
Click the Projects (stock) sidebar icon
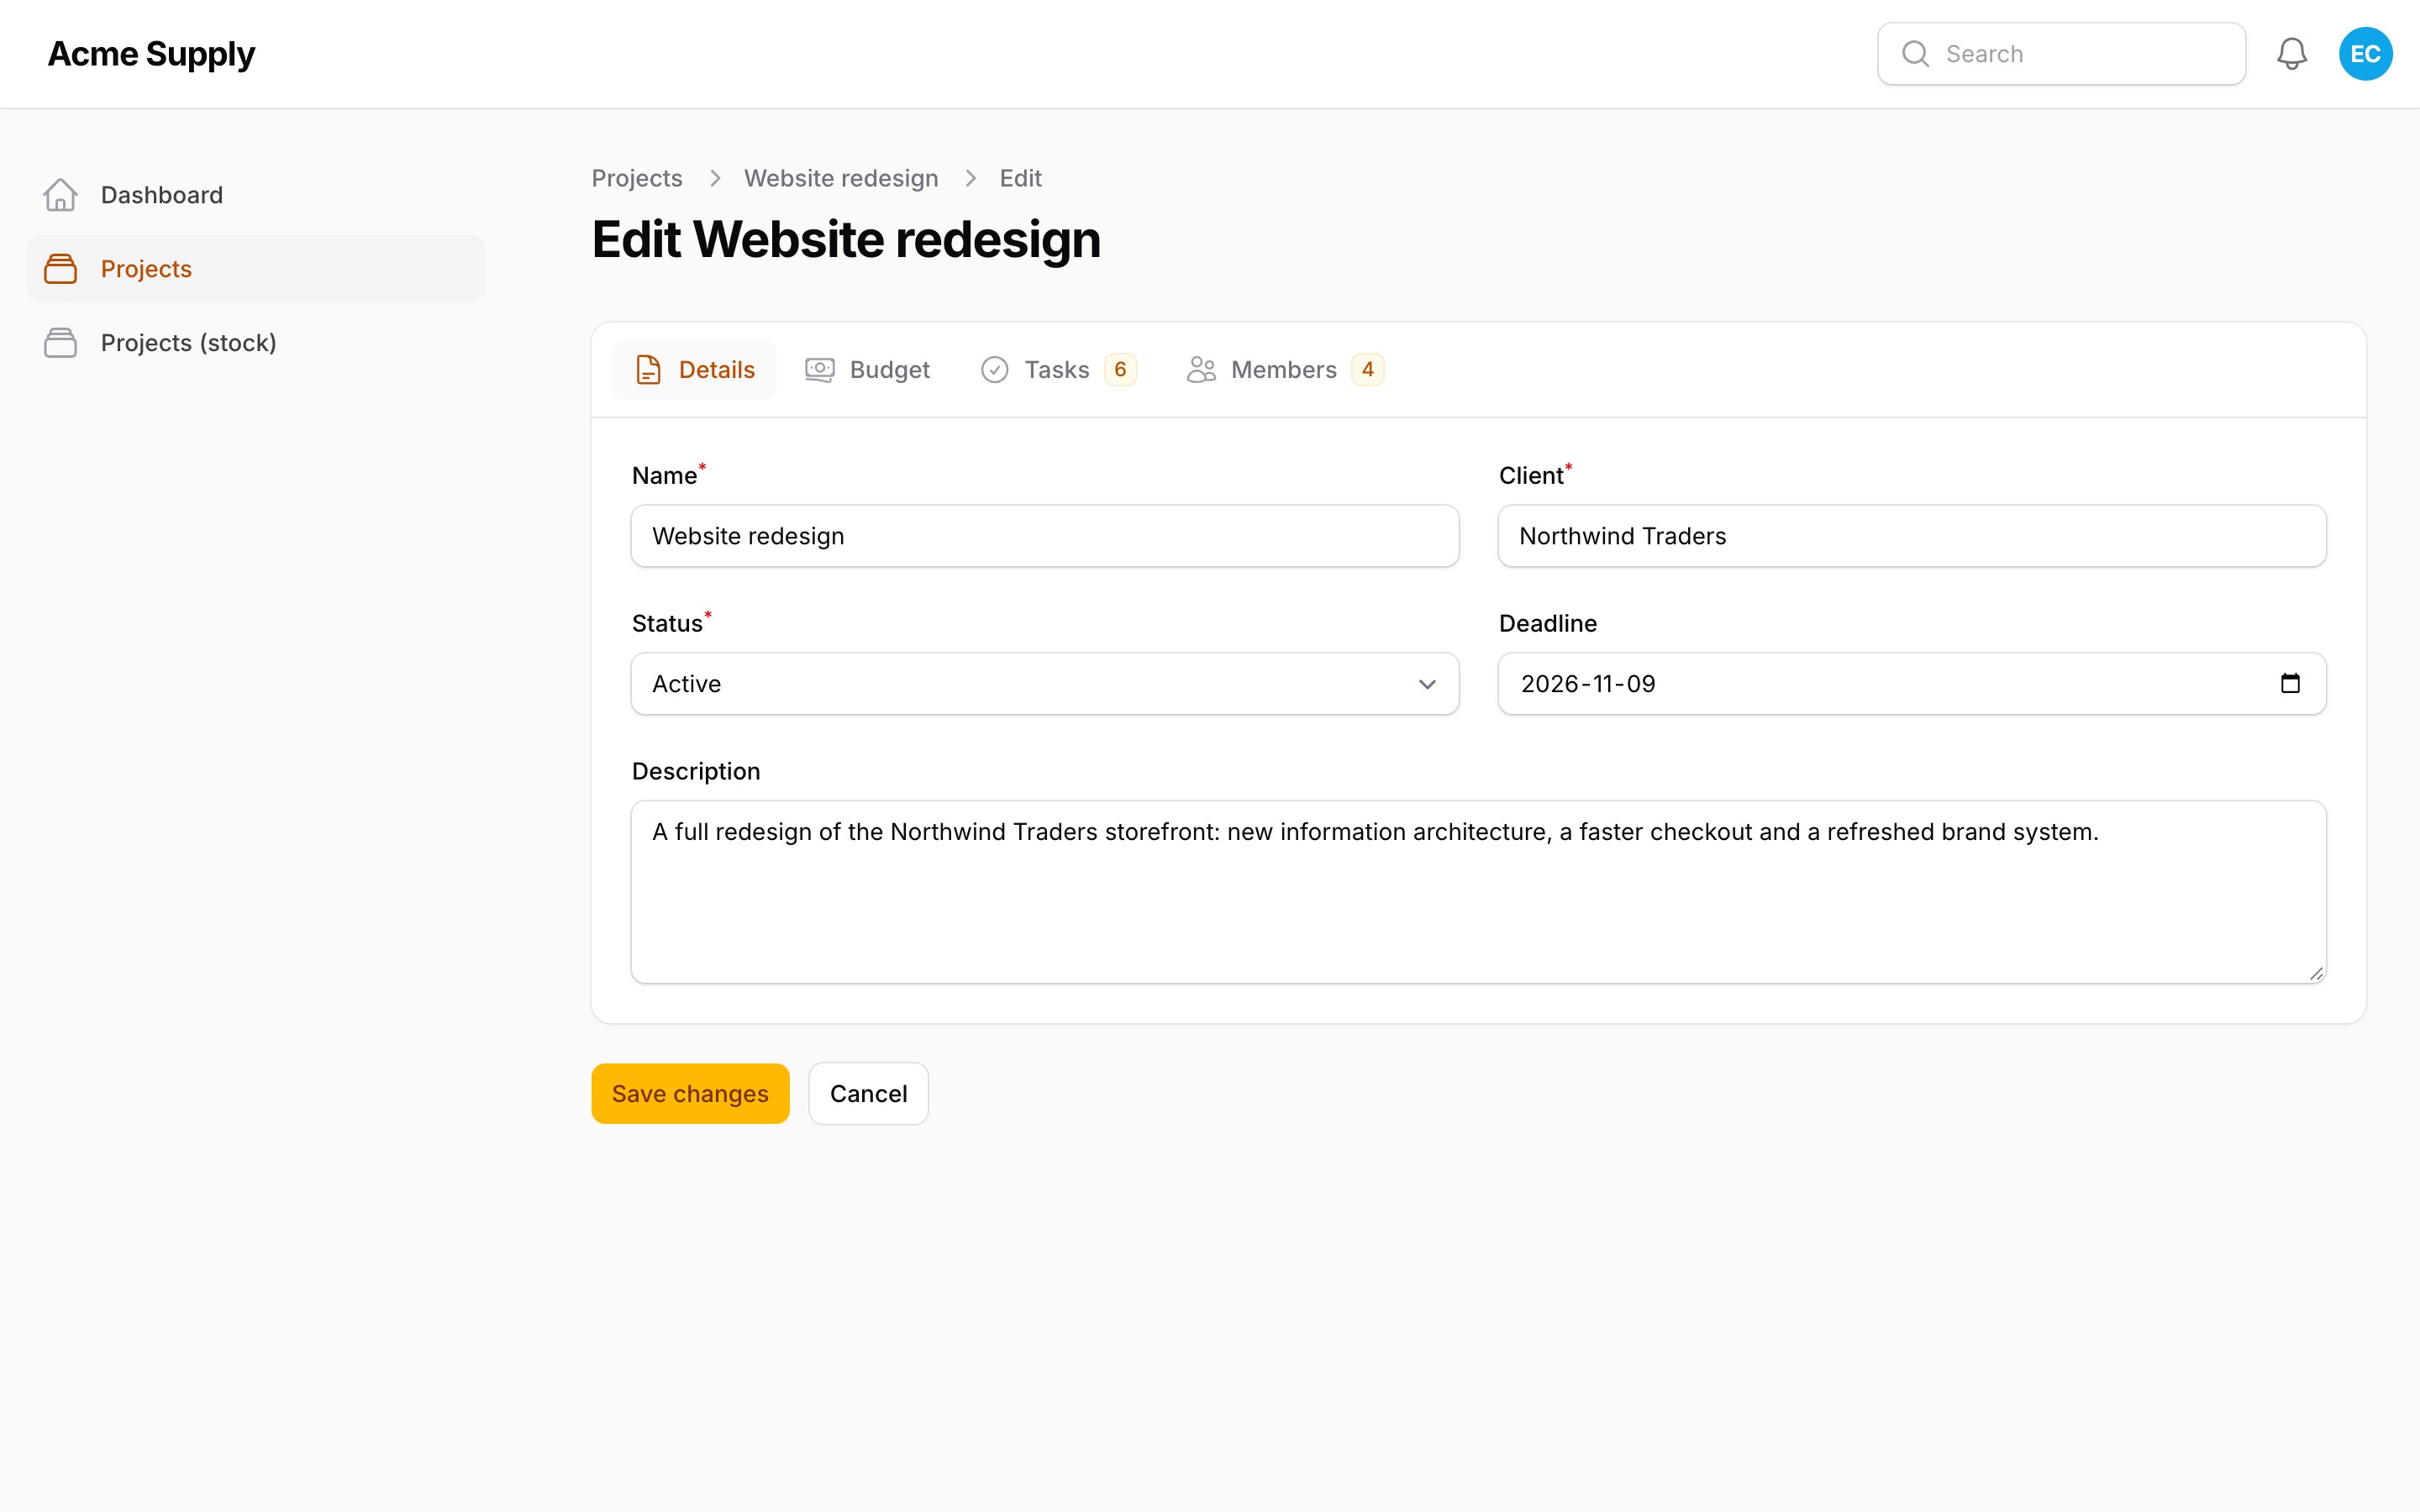coord(60,343)
